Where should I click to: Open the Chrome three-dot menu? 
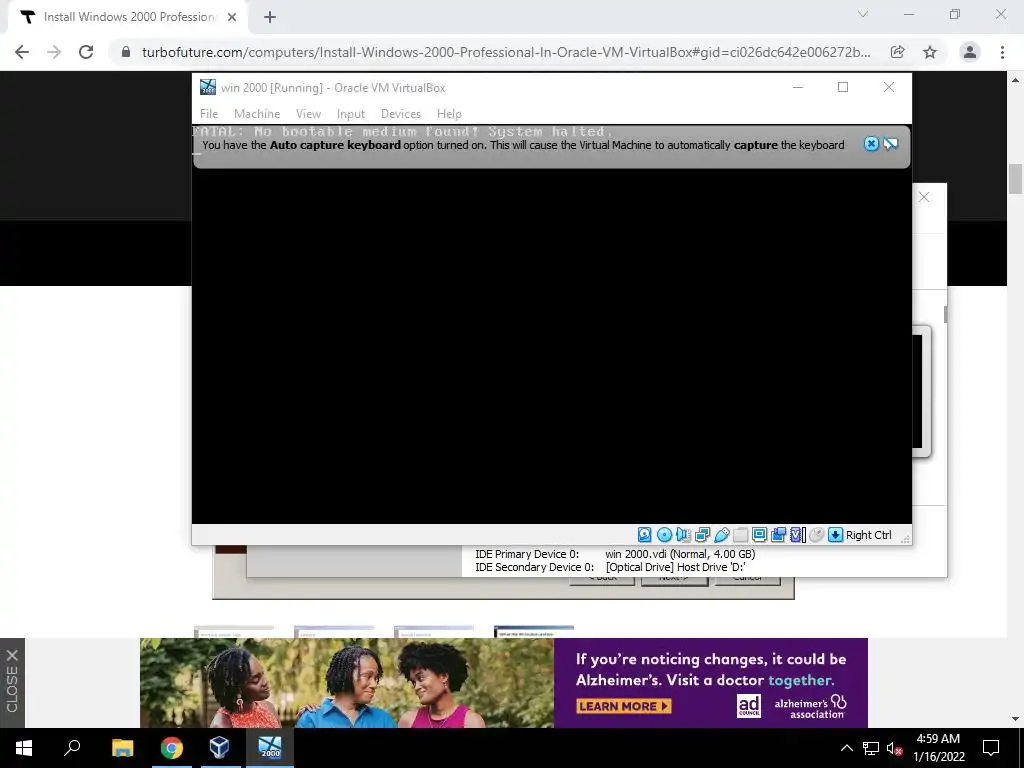pos(1002,52)
